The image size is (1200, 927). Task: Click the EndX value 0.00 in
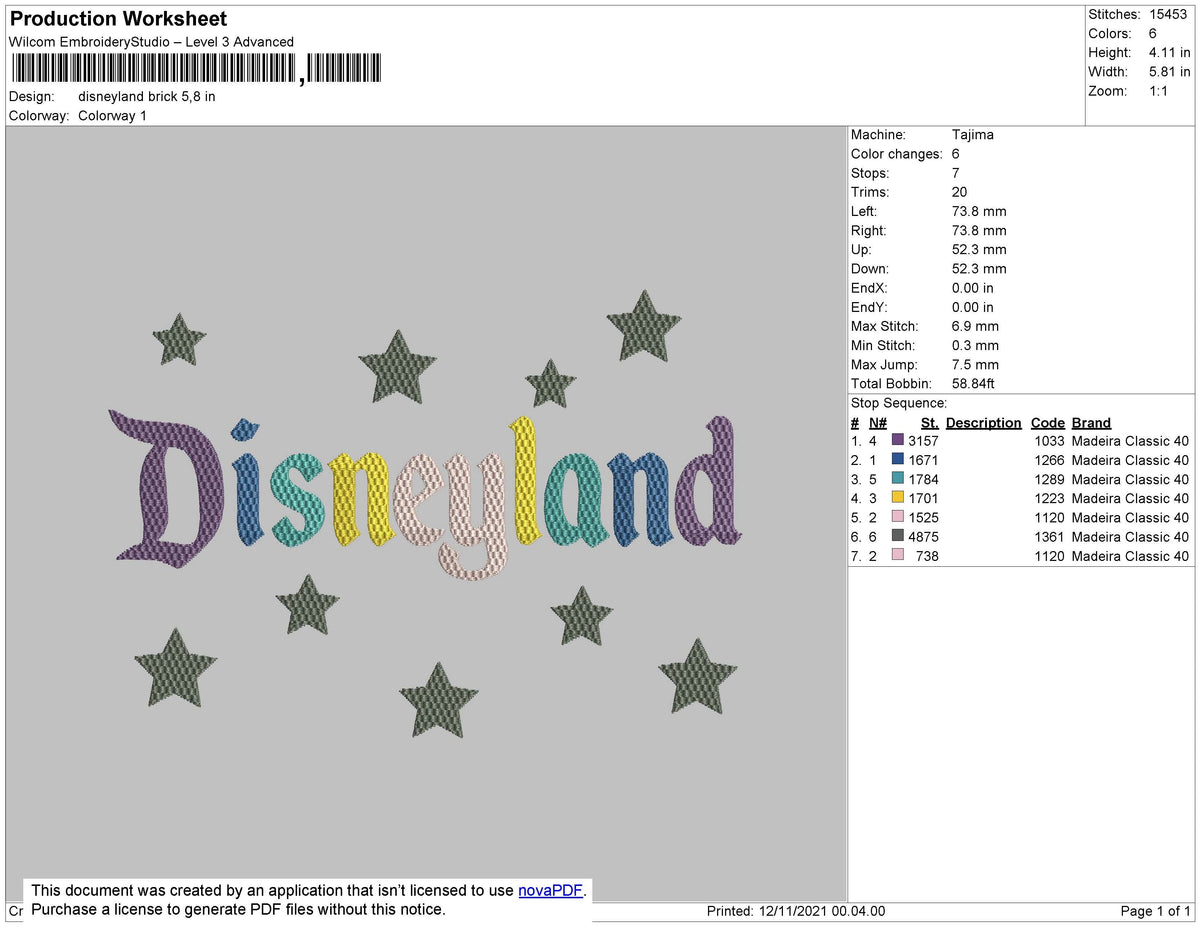pyautogui.click(x=973, y=288)
